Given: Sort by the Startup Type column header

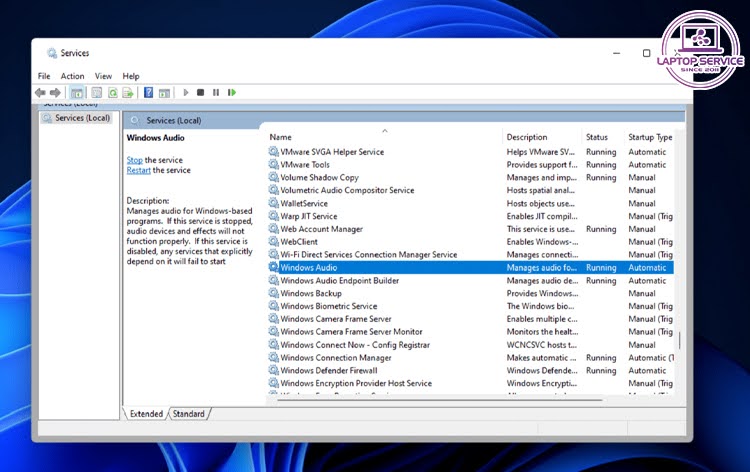Looking at the screenshot, I should point(649,137).
